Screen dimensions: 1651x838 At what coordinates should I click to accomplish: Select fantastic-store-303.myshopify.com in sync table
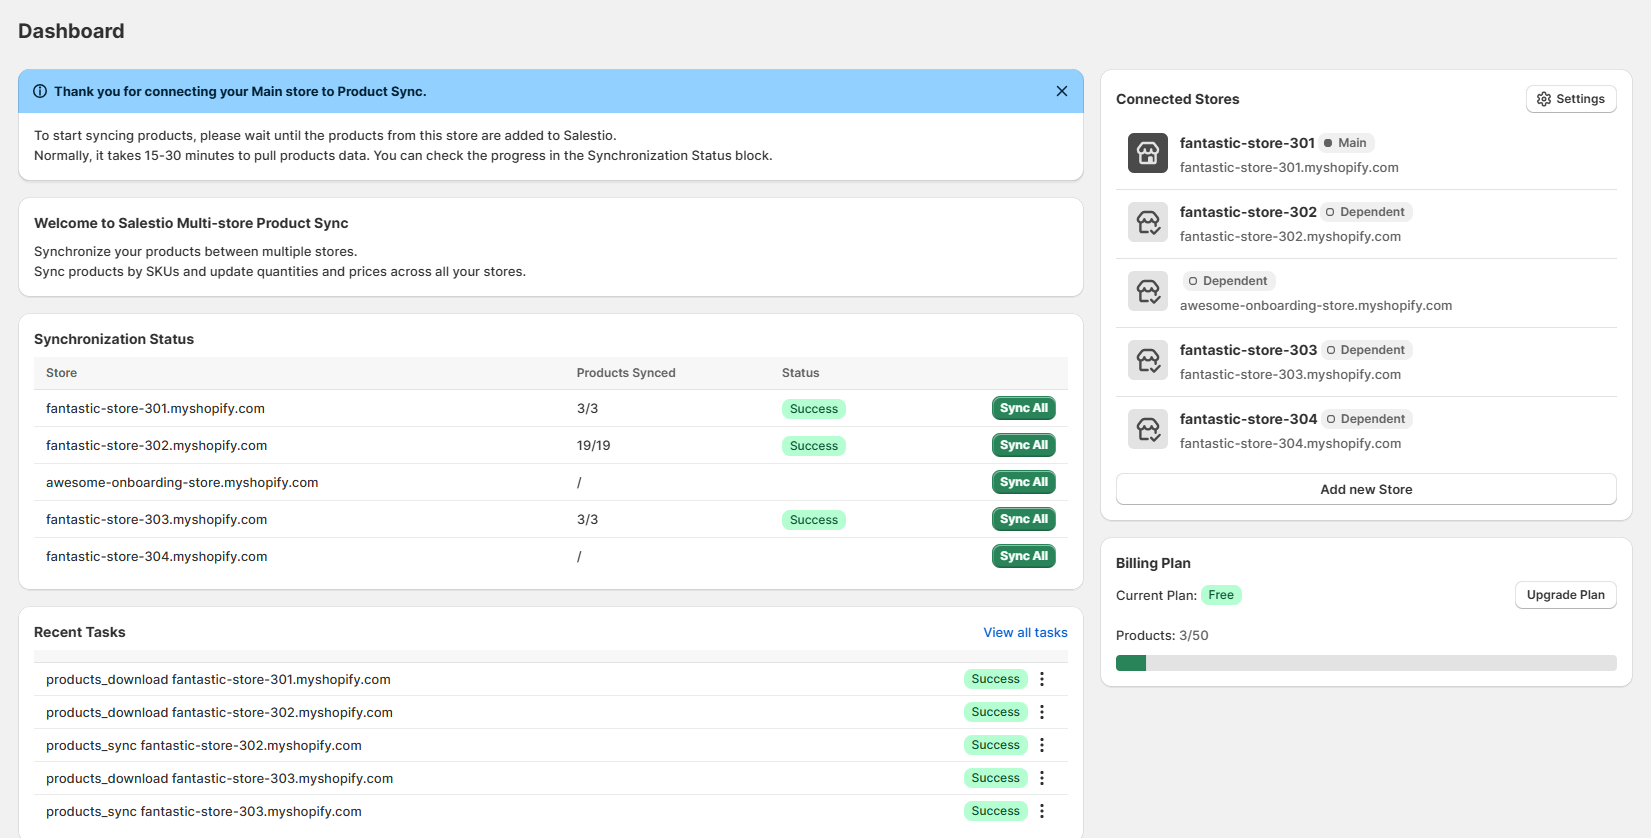156,519
